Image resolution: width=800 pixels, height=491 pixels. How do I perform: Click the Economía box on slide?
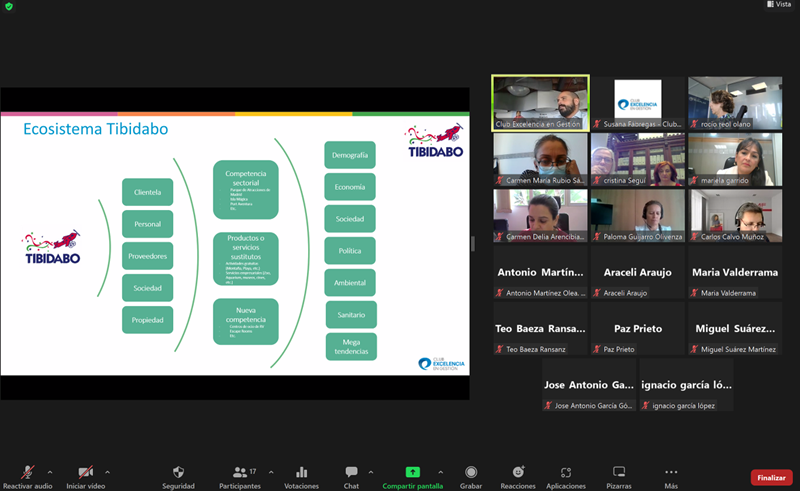[350, 187]
